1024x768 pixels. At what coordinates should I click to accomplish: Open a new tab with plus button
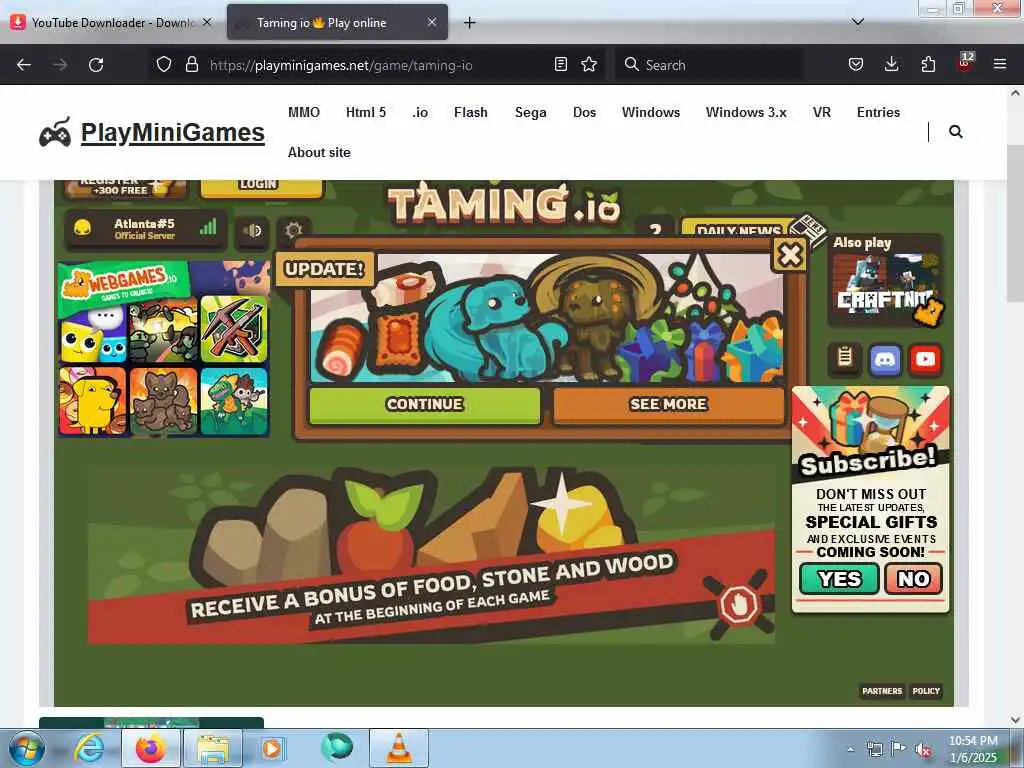pyautogui.click(x=469, y=23)
